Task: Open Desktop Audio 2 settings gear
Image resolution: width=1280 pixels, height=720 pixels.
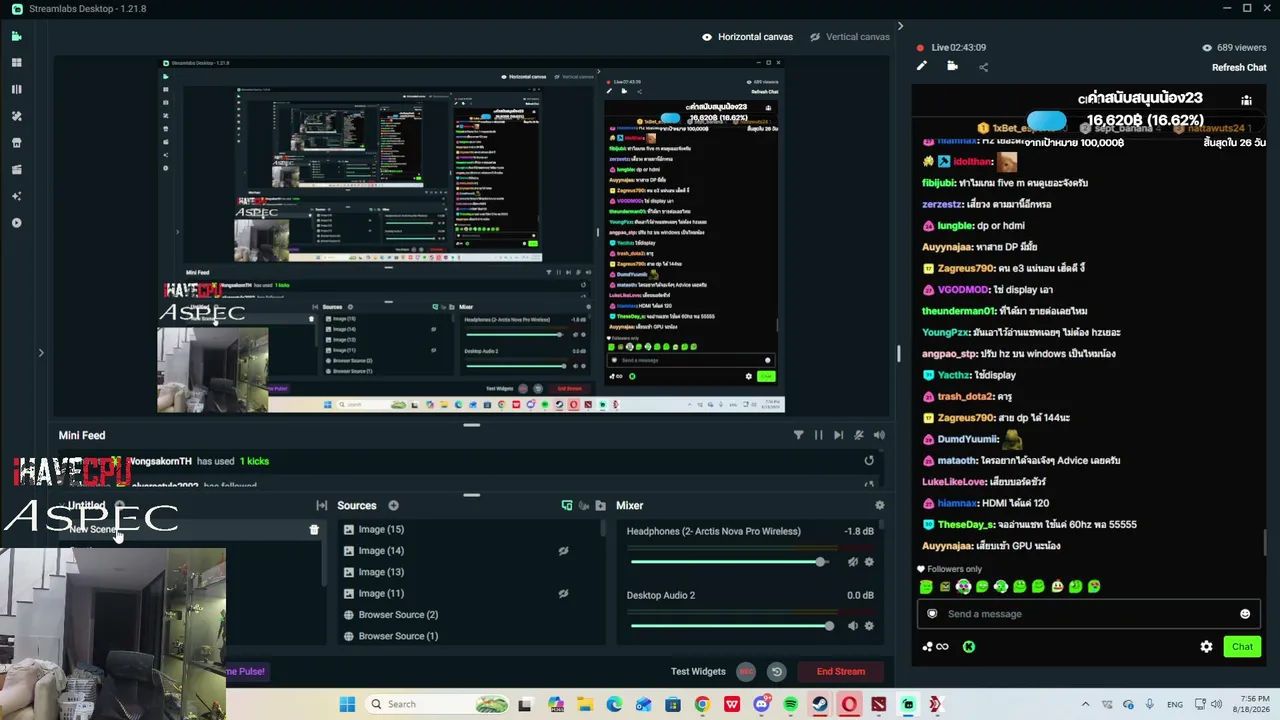Action: (869, 626)
